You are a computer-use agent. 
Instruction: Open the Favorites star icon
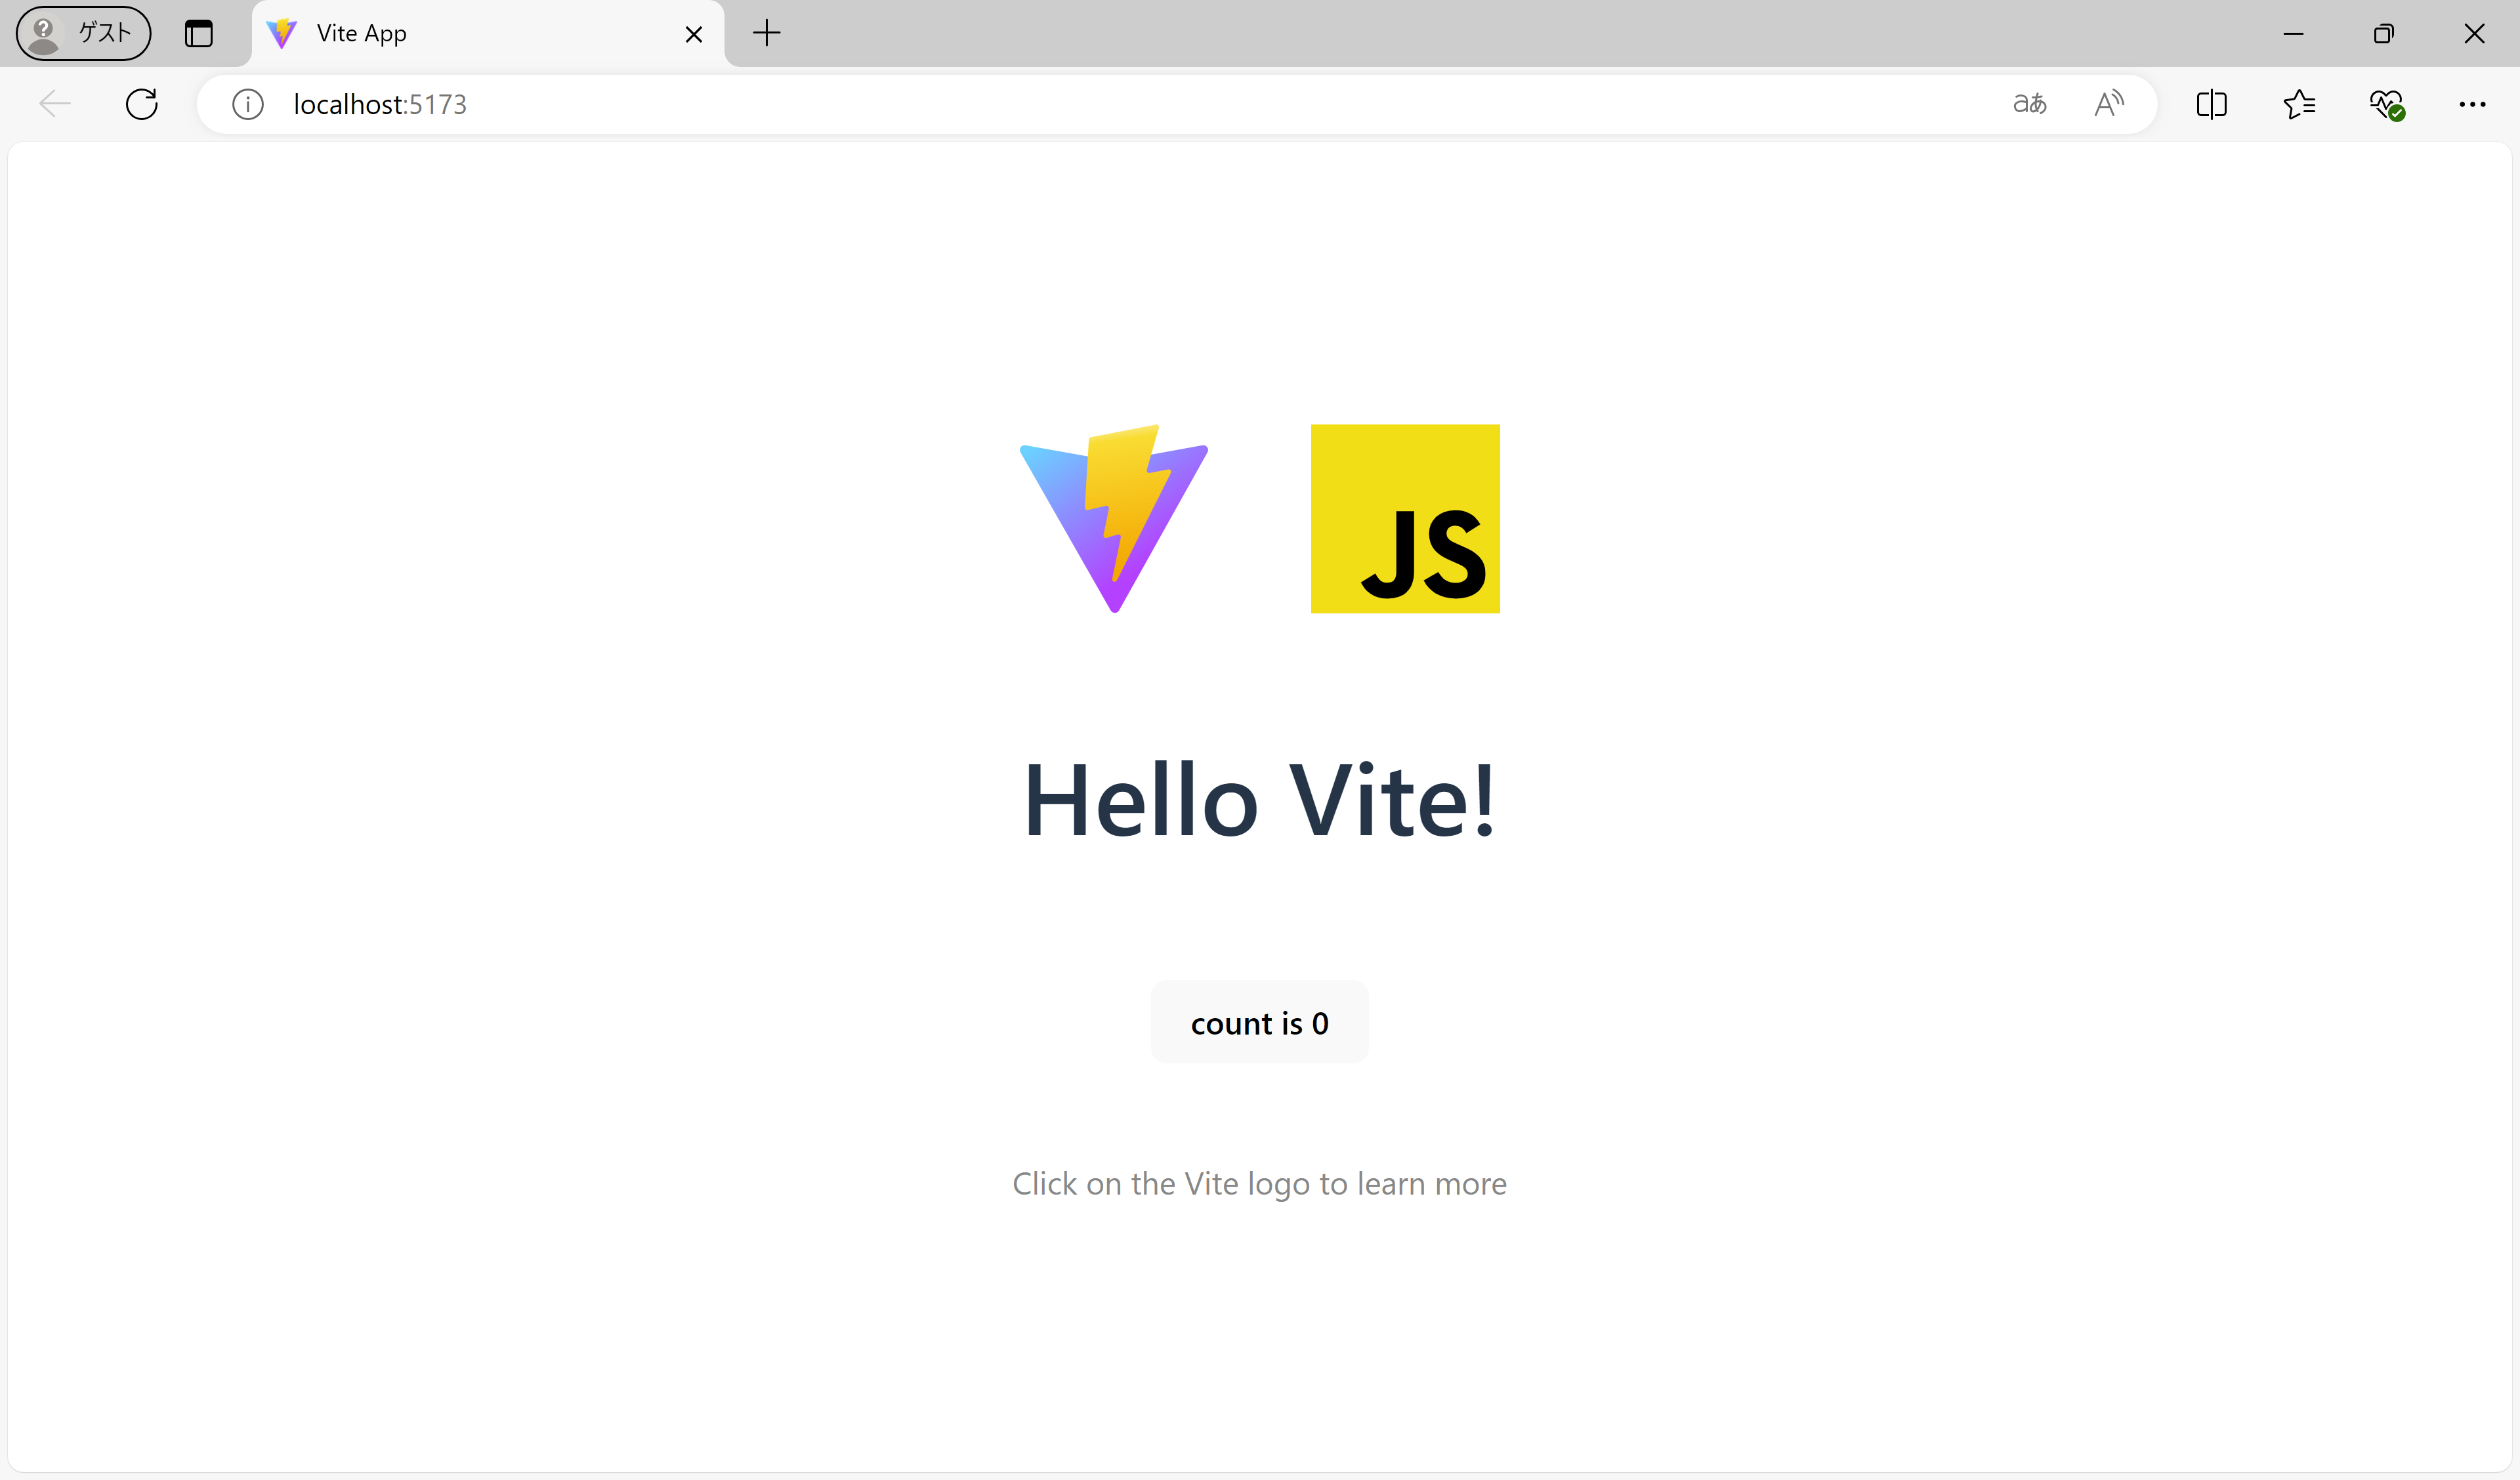tap(2299, 104)
